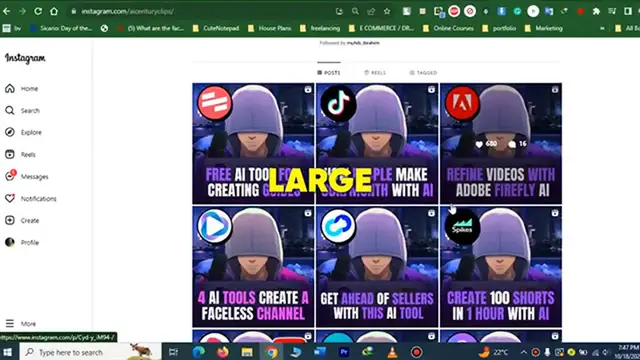
Task: Open Search in Instagram sidebar
Action: 22,111
